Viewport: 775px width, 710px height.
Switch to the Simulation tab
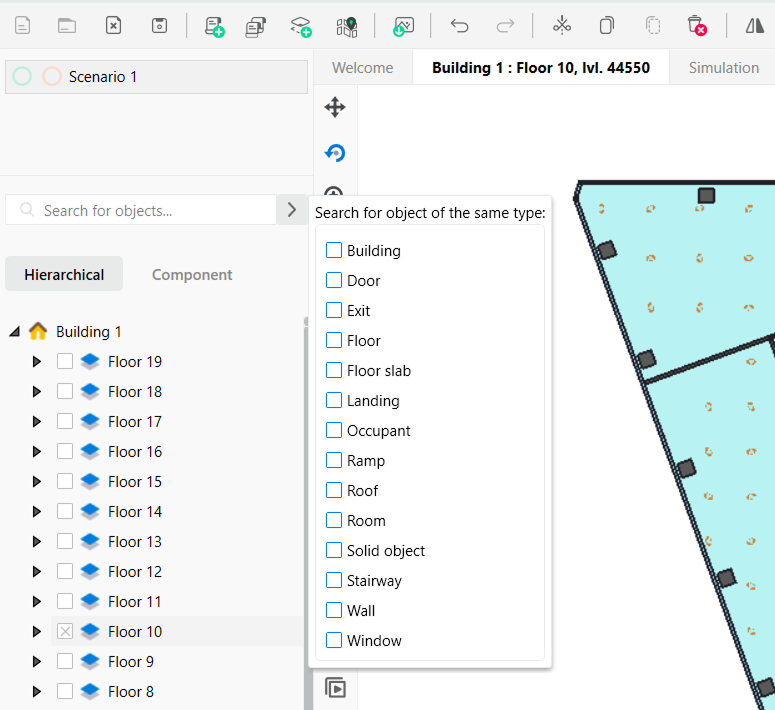[724, 68]
